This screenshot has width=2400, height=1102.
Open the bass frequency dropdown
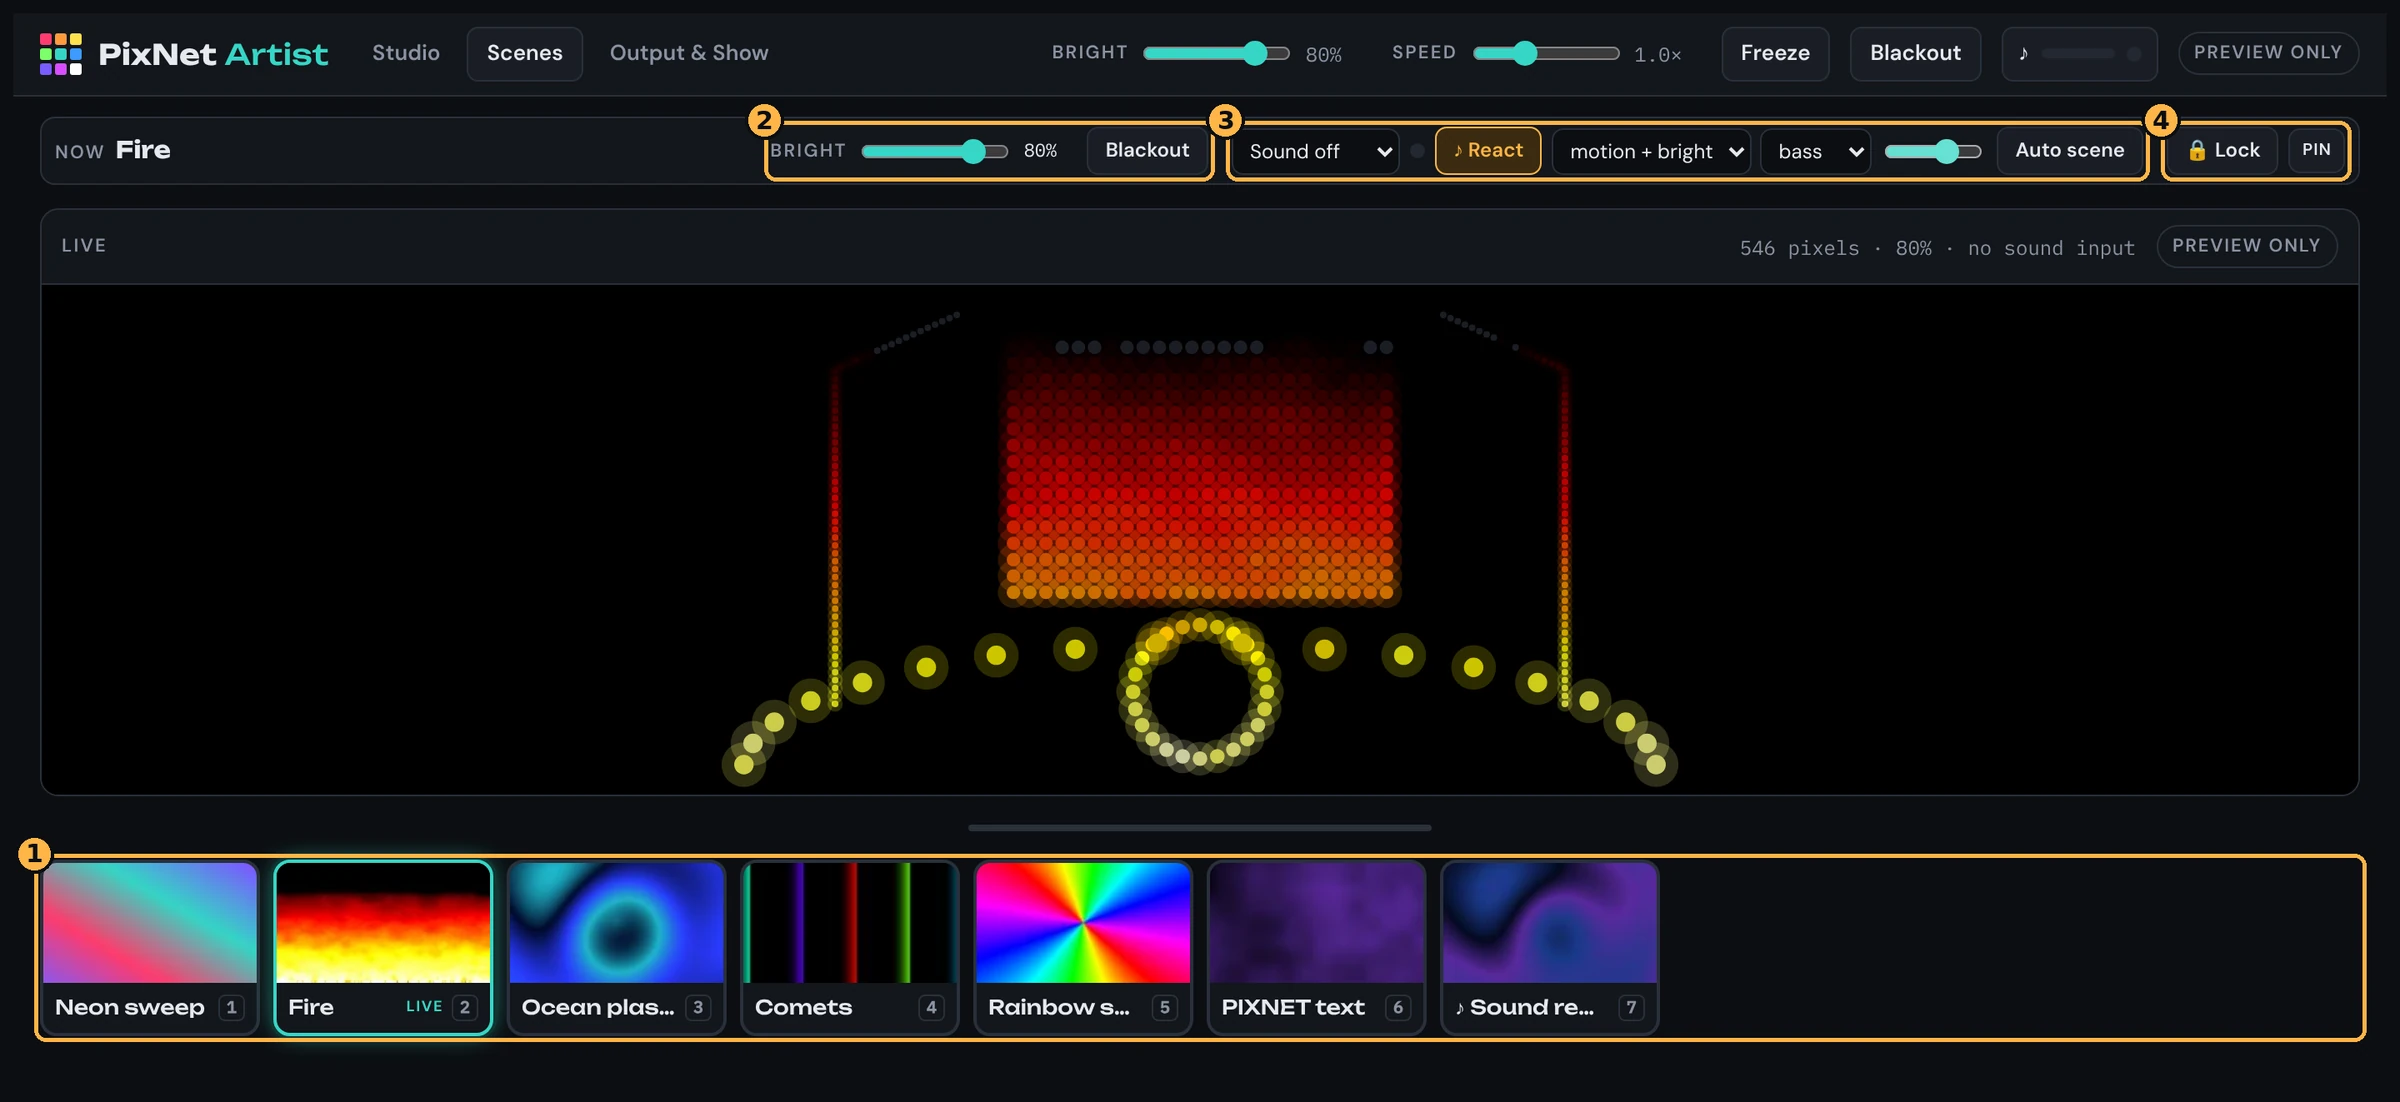[1816, 151]
